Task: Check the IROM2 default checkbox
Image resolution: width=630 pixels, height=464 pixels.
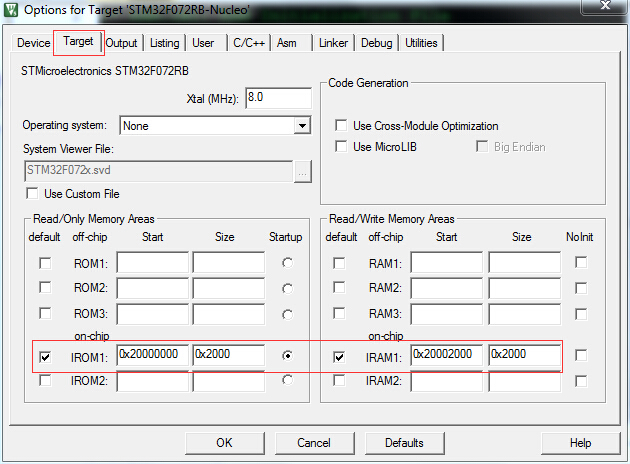Action: click(x=45, y=380)
